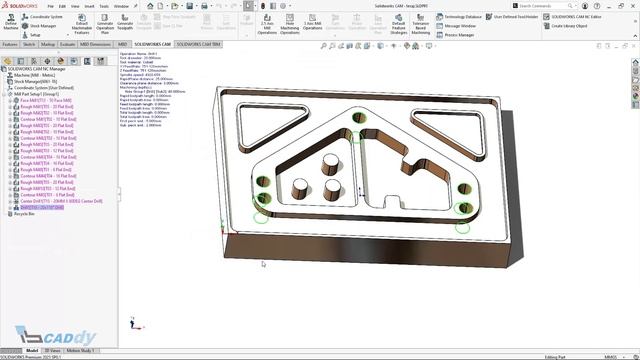Screen dimensions: 640x360
Task: Switch to FeatureManager design tree tab icon
Action: coord(7,61)
